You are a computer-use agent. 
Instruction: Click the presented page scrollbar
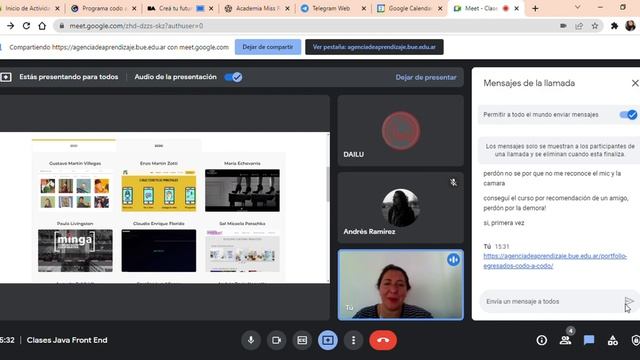(328, 184)
